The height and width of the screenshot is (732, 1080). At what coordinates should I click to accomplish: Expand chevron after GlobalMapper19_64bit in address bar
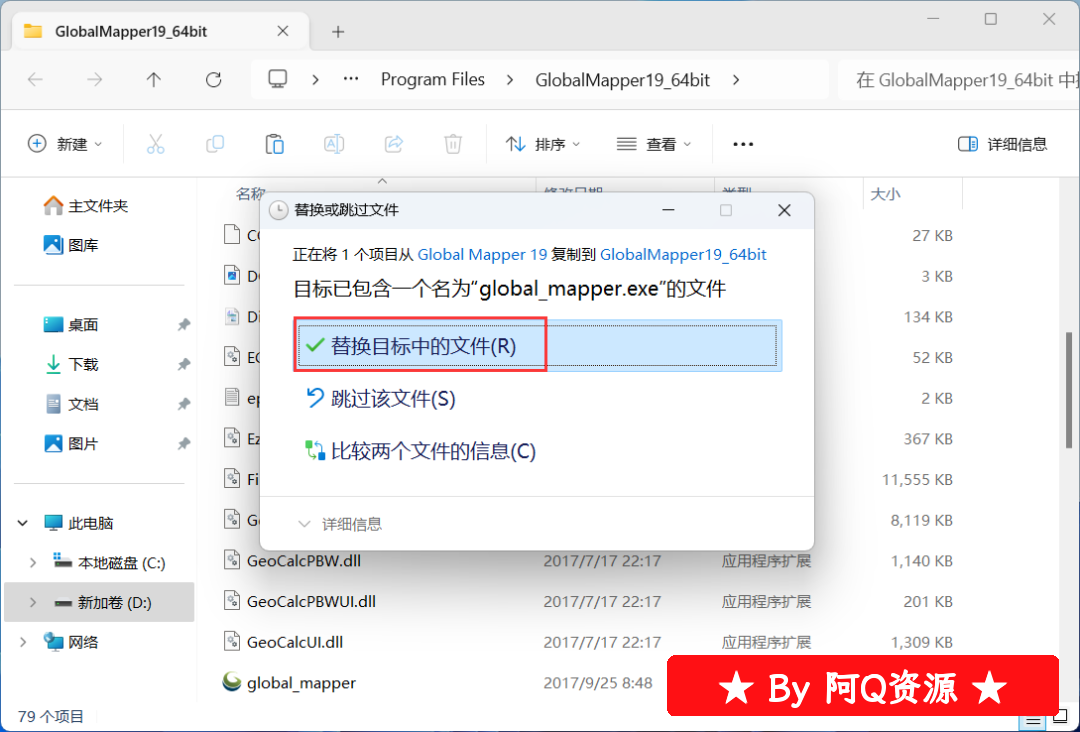[x=736, y=80]
